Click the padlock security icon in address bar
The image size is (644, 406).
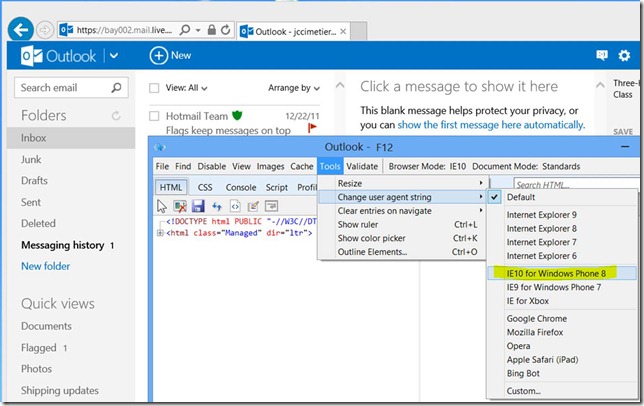(x=212, y=30)
